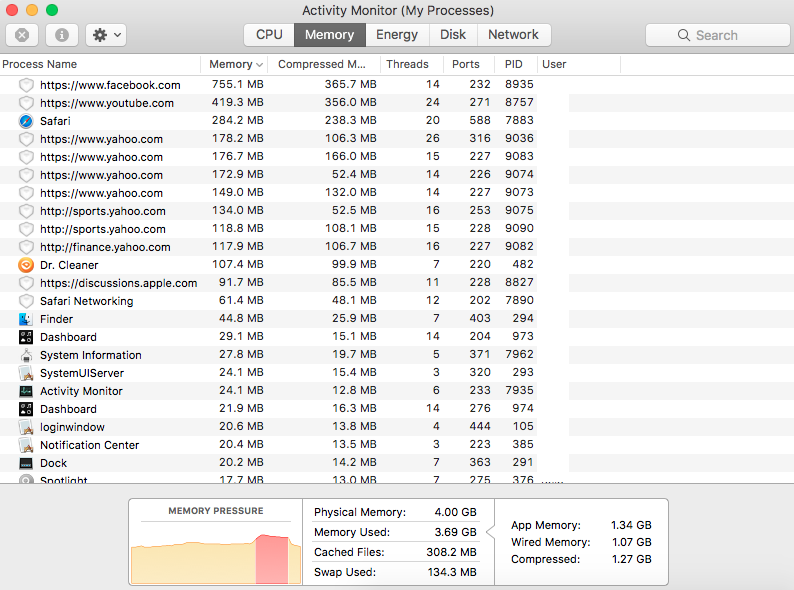Click Dashboard icon in 29.1 MB row
Viewport: 794px width, 590px height.
click(26, 337)
